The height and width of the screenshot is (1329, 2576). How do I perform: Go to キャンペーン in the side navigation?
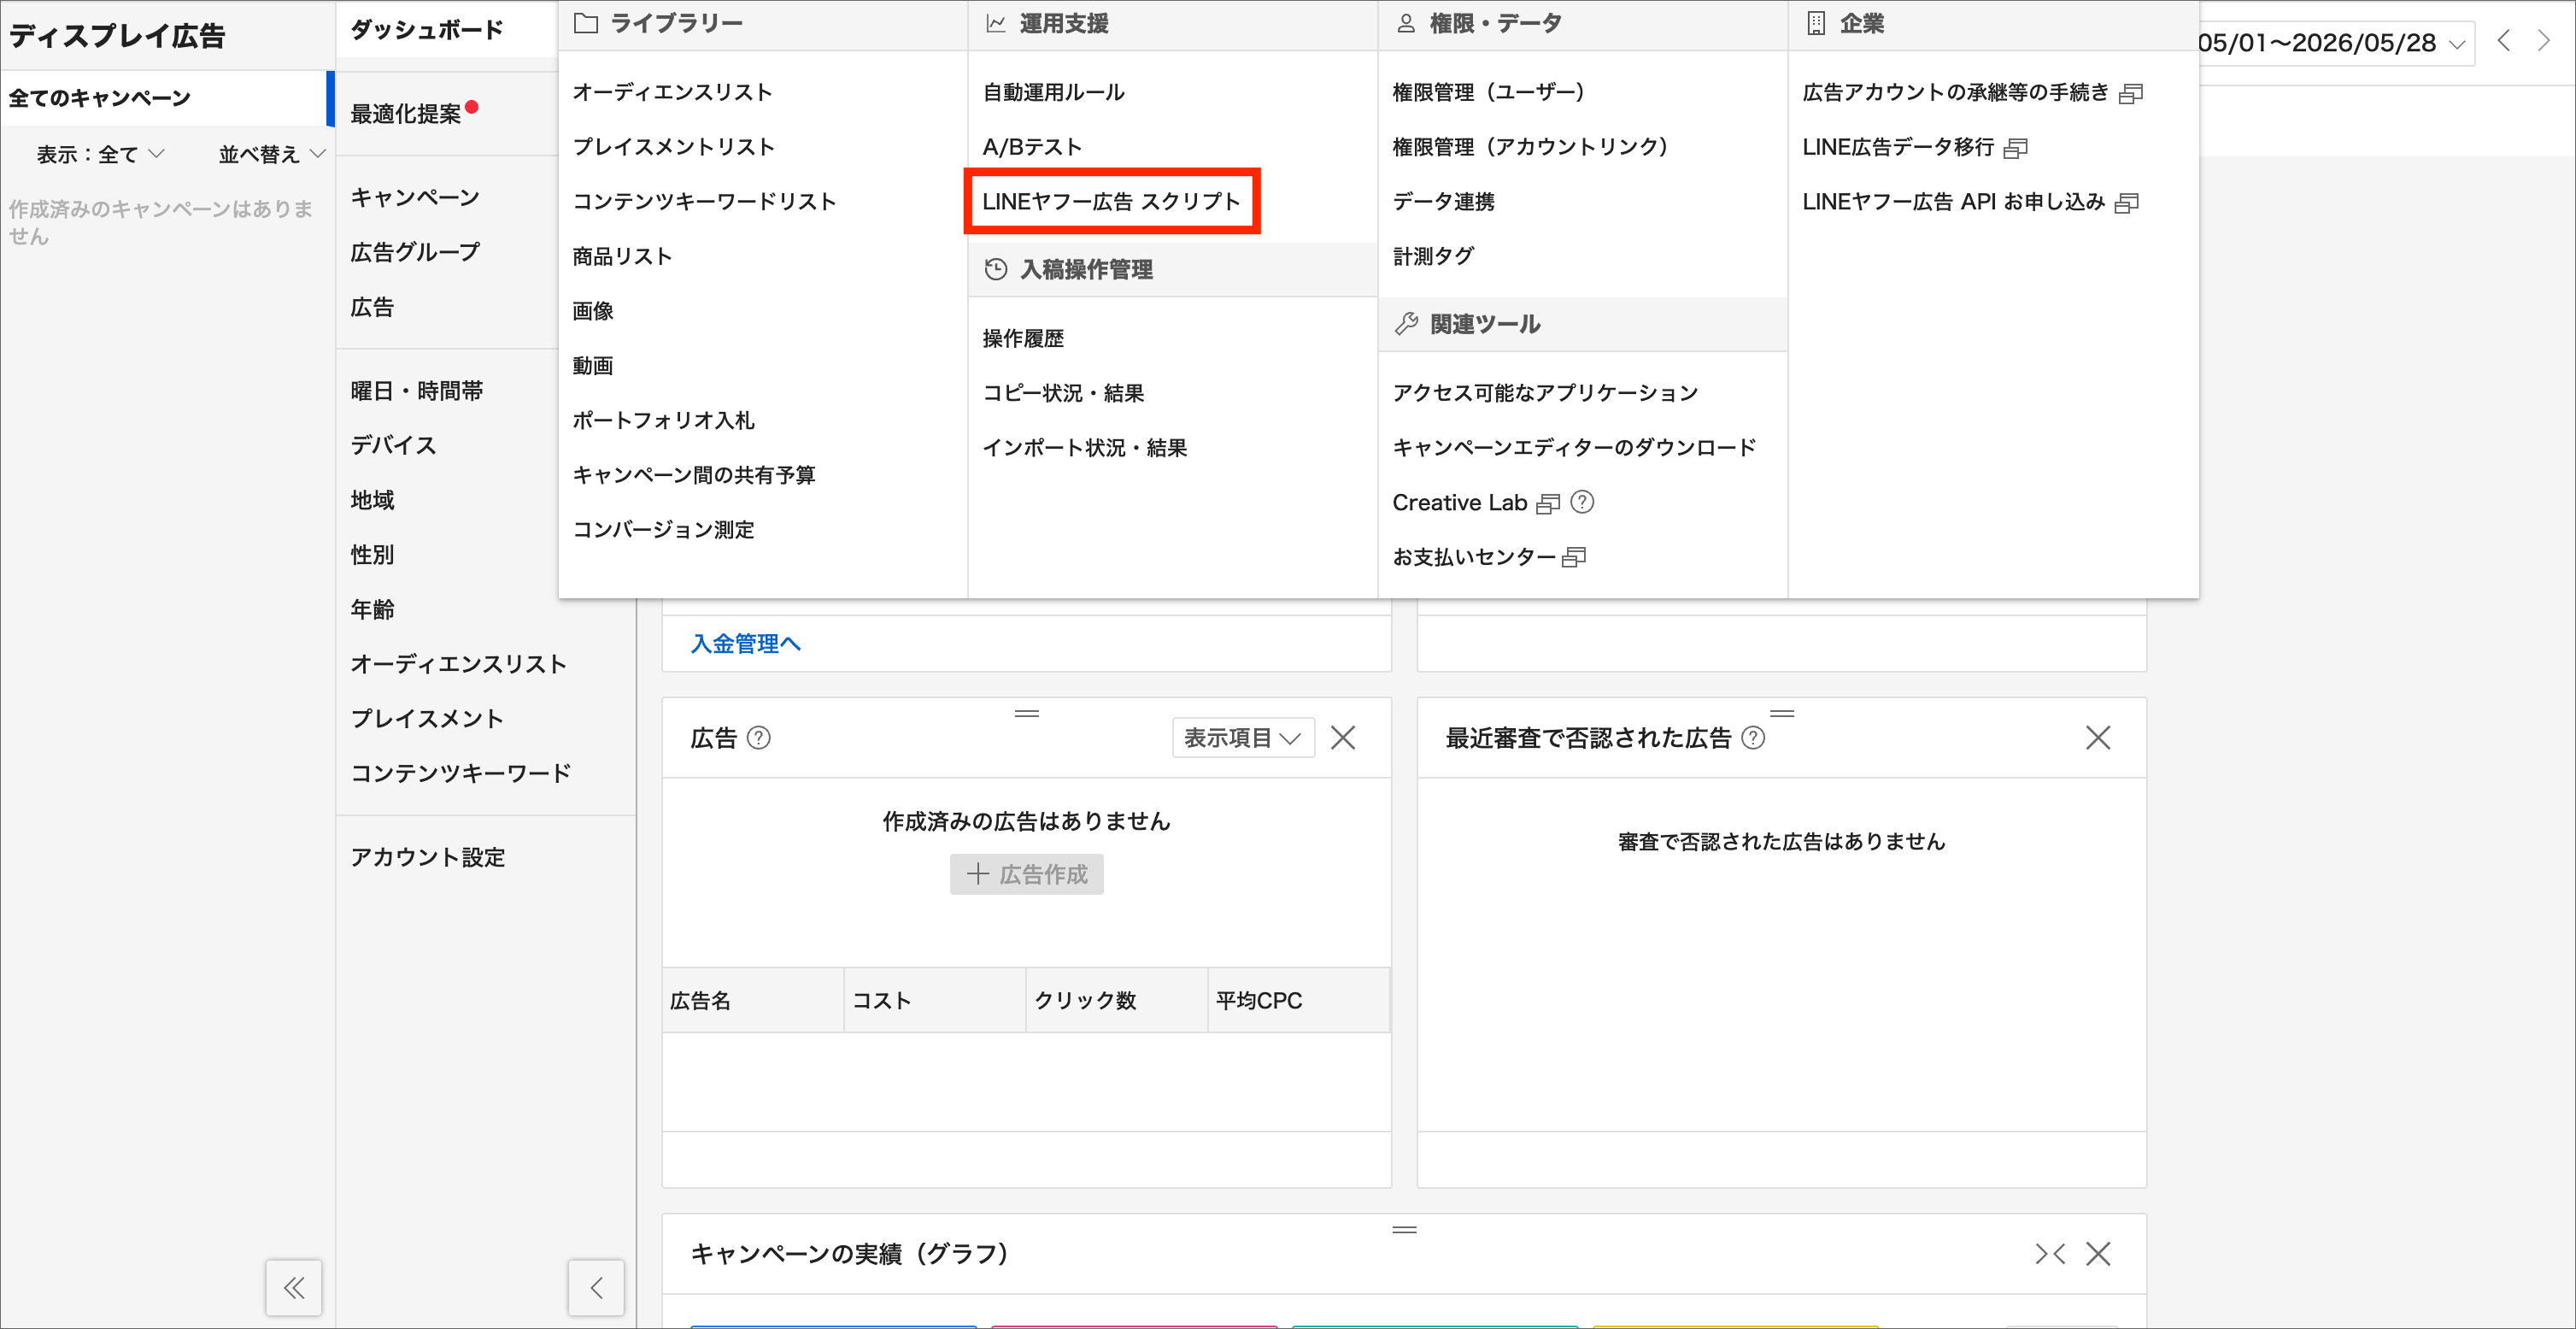point(414,198)
